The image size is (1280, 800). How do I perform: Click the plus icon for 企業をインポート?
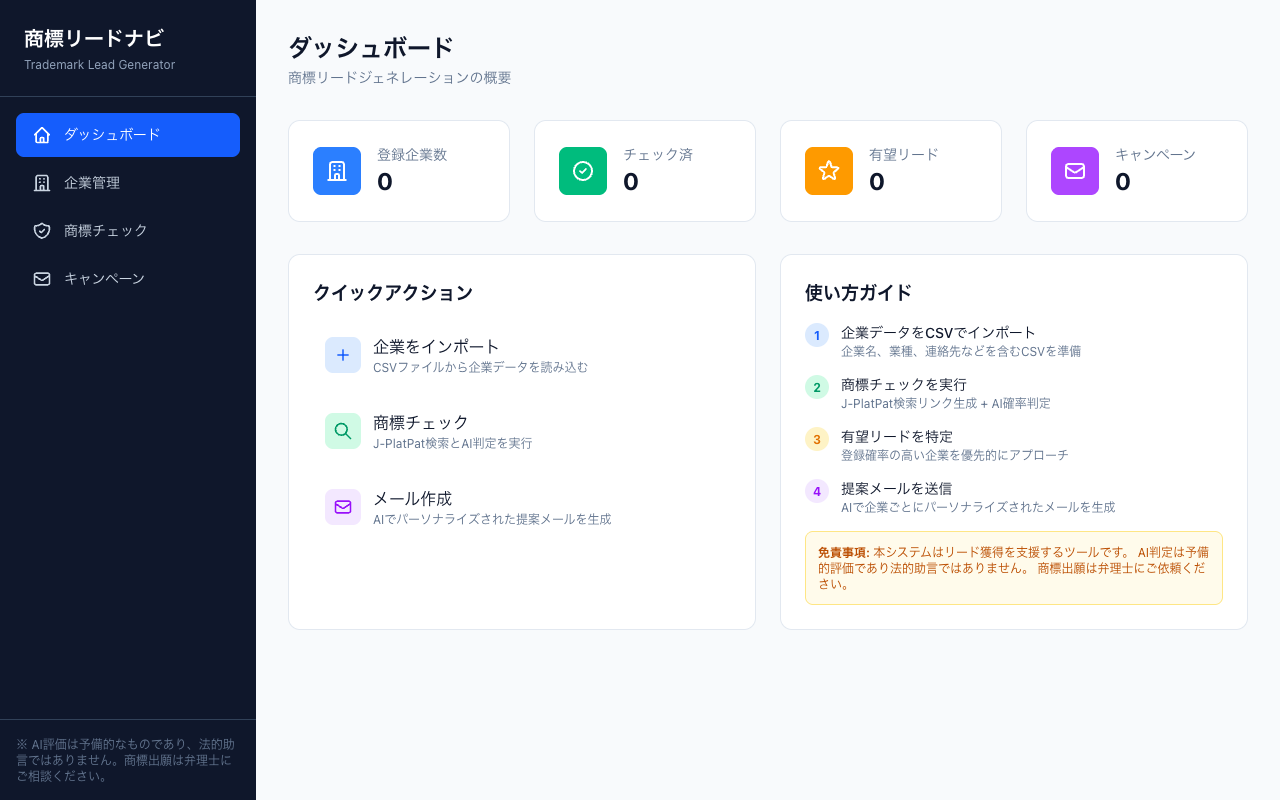tap(343, 355)
